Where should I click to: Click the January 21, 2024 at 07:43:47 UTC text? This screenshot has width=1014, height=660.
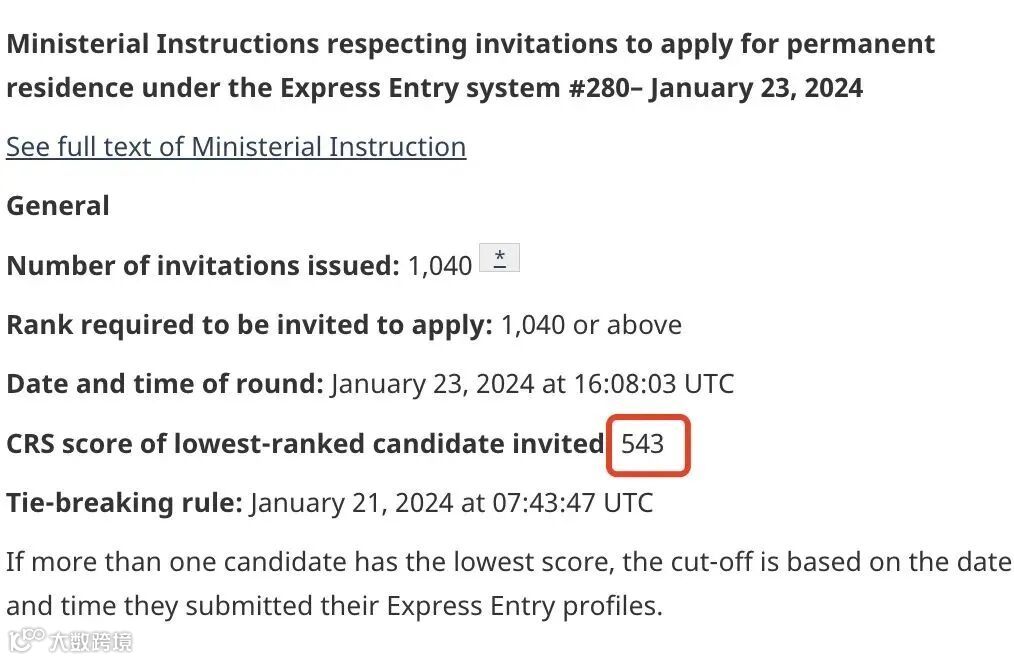pyautogui.click(x=451, y=503)
